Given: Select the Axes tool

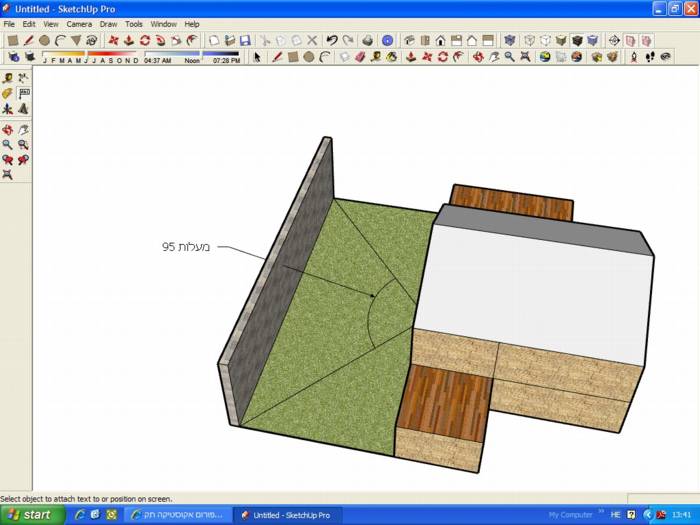Looking at the screenshot, I should click(x=7, y=109).
